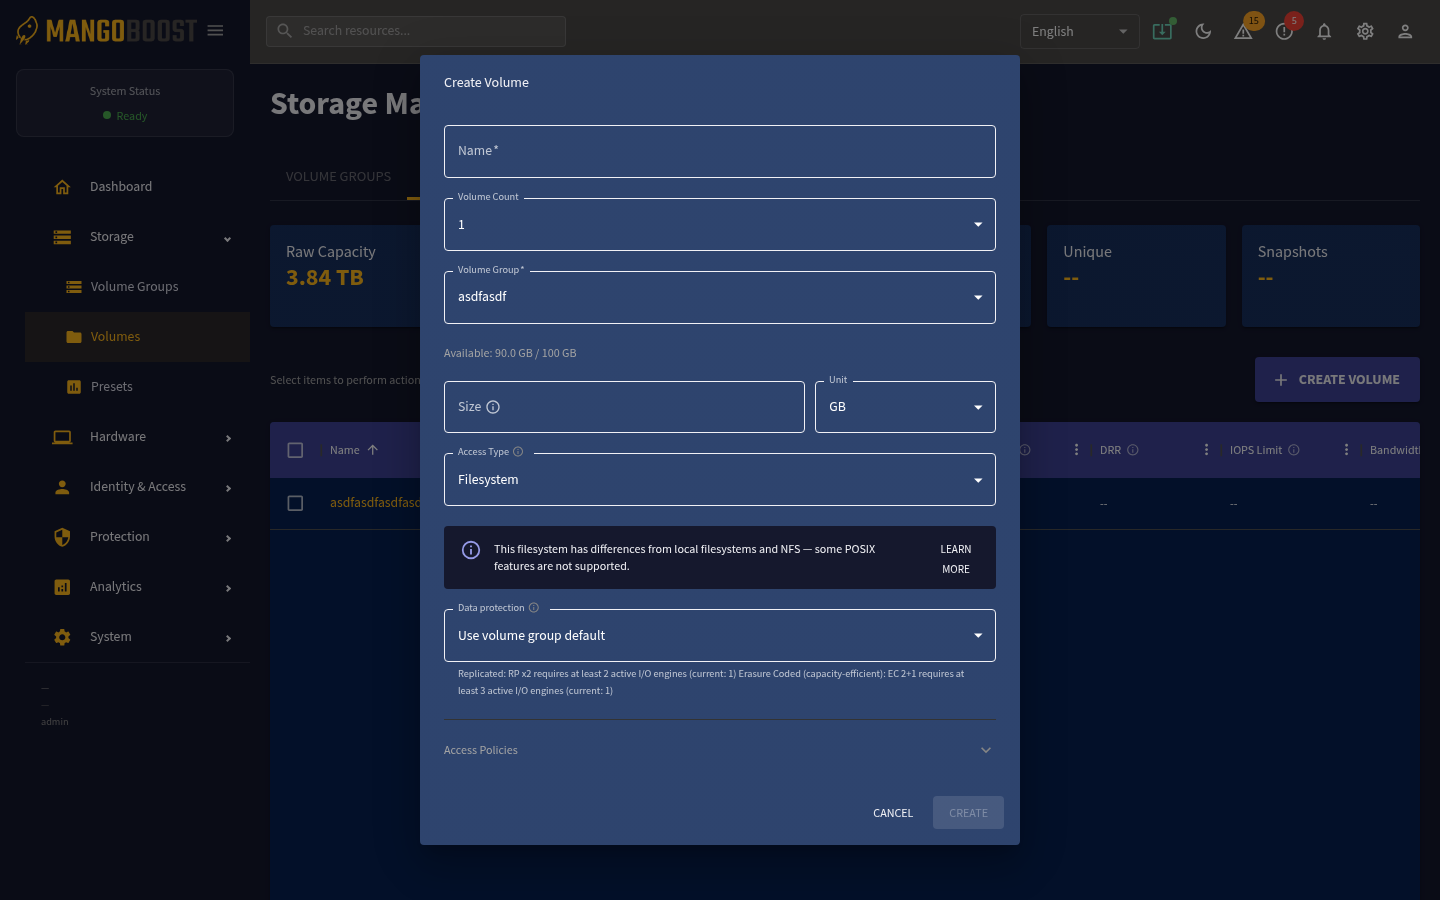Switch dark mode moon icon
This screenshot has height=900, width=1440.
(1203, 31)
